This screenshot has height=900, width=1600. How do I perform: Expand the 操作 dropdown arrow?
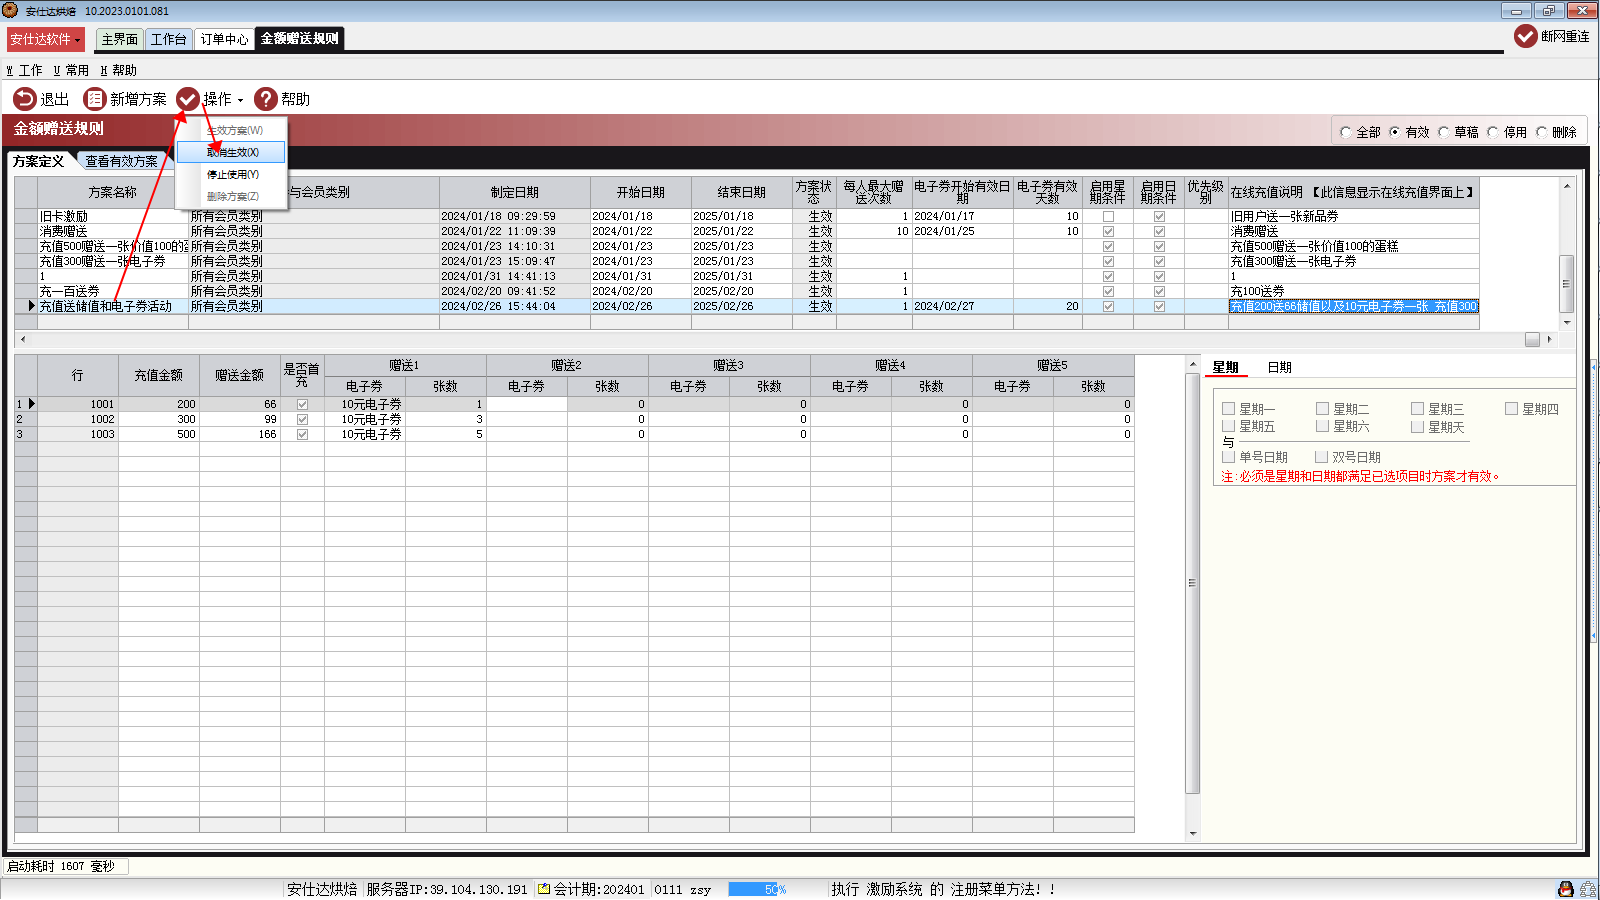[240, 100]
